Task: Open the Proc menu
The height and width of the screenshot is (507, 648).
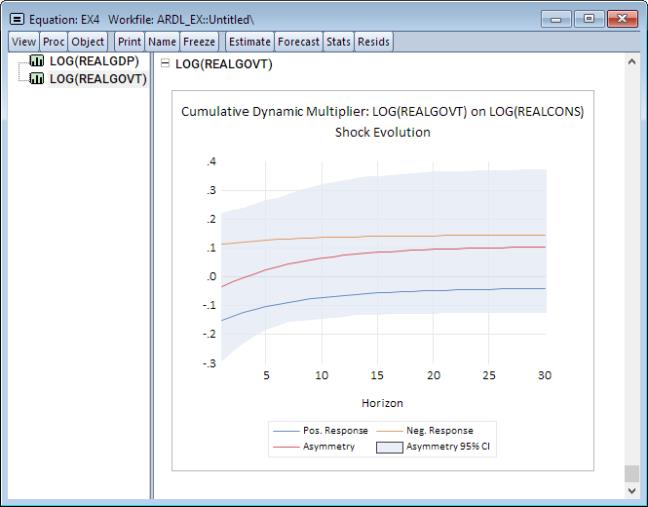Action: pos(53,42)
